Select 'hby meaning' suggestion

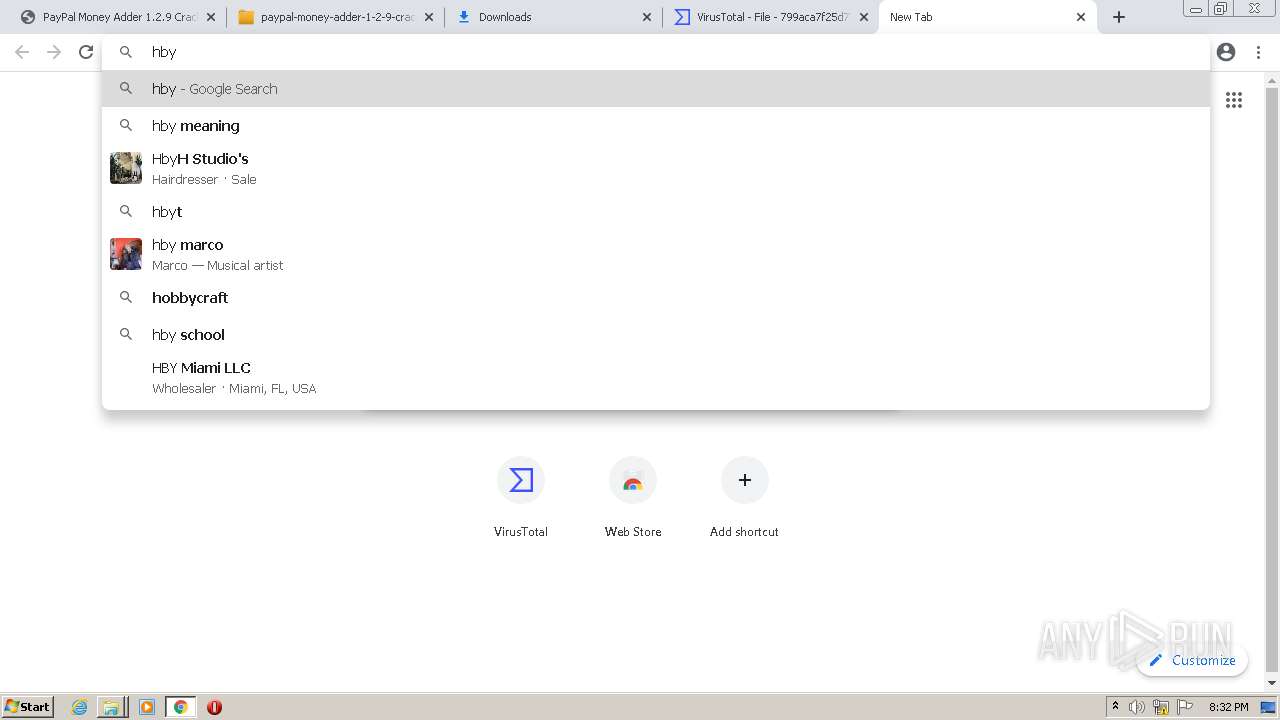pyautogui.click(x=656, y=125)
